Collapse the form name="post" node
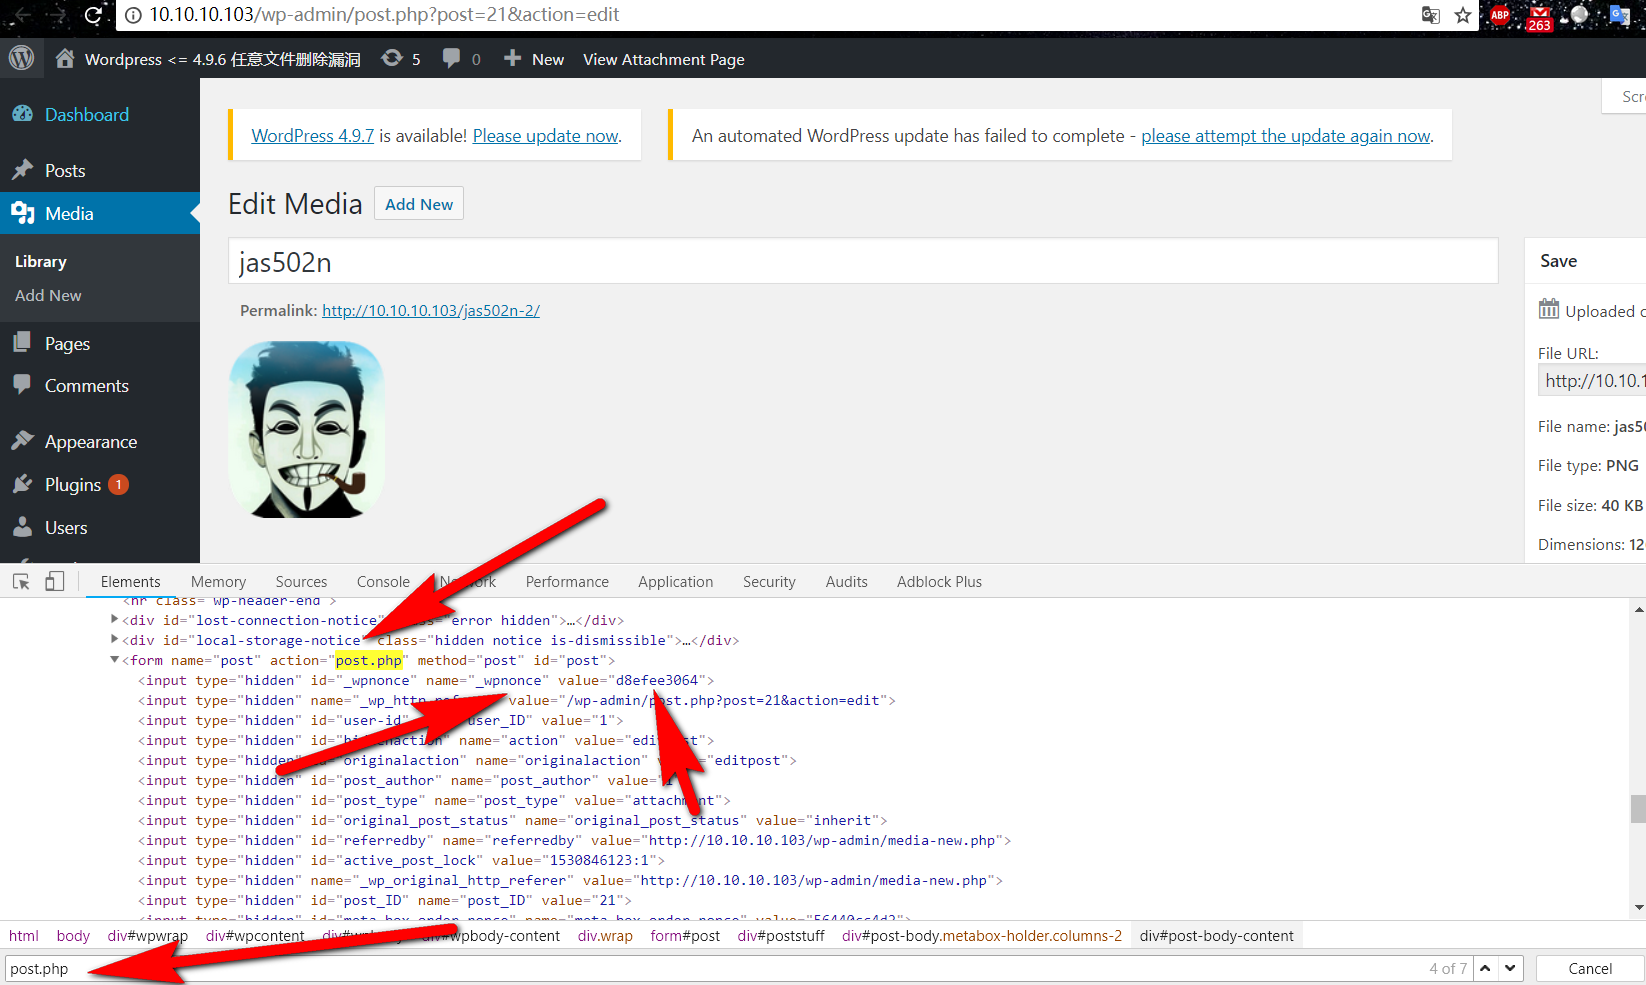This screenshot has height=985, width=1646. (x=114, y=660)
